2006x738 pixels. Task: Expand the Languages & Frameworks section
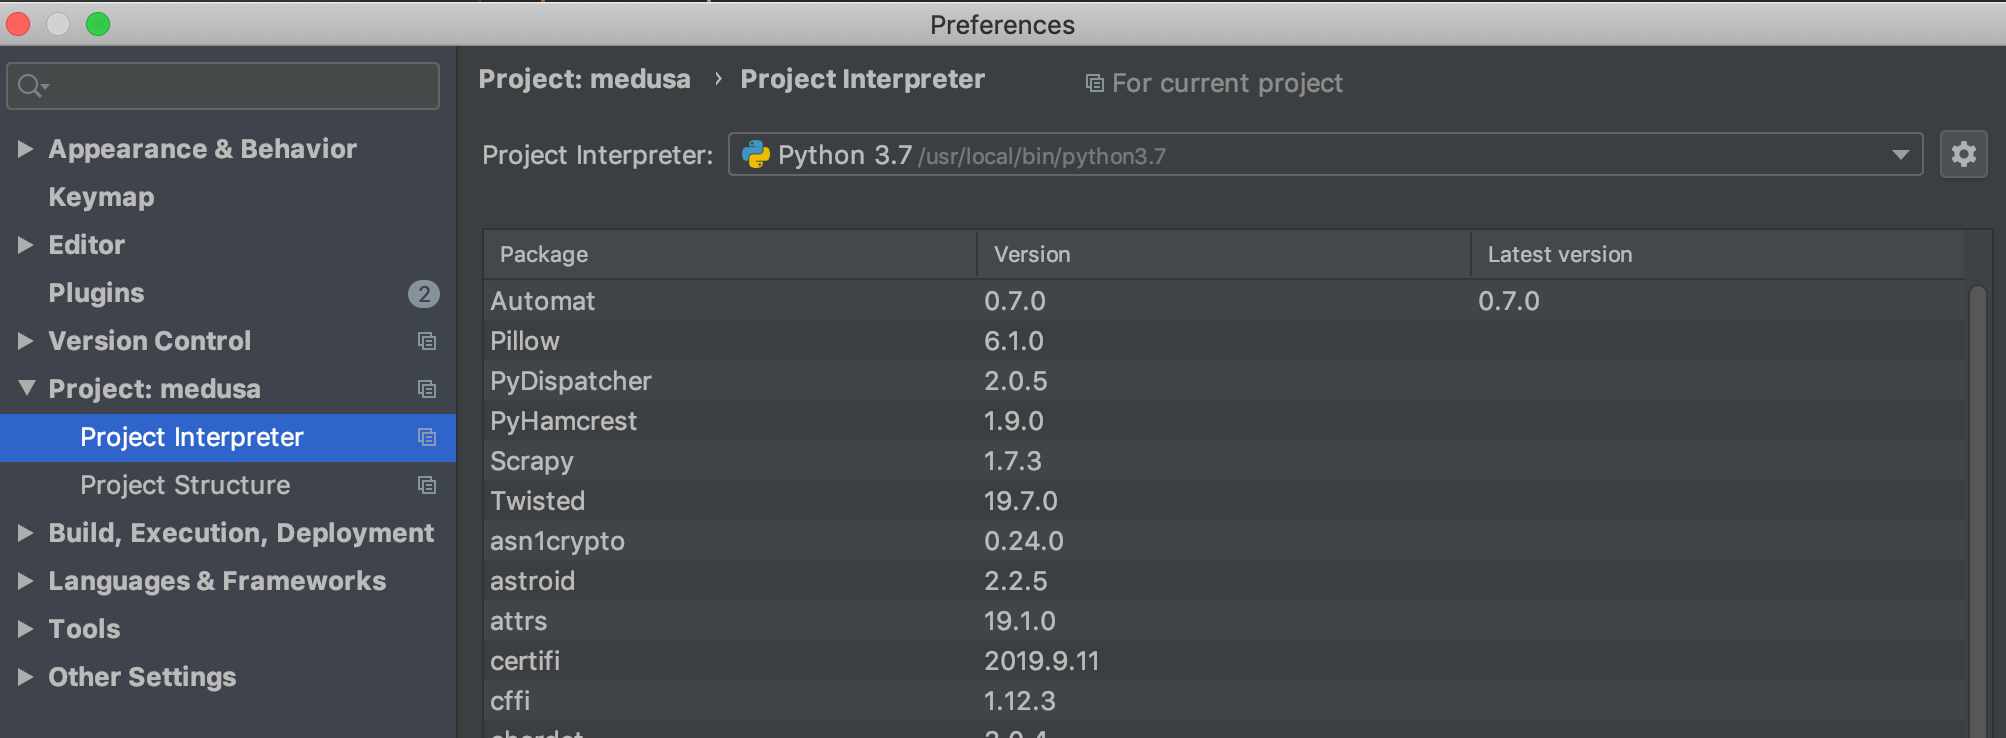pos(26,581)
